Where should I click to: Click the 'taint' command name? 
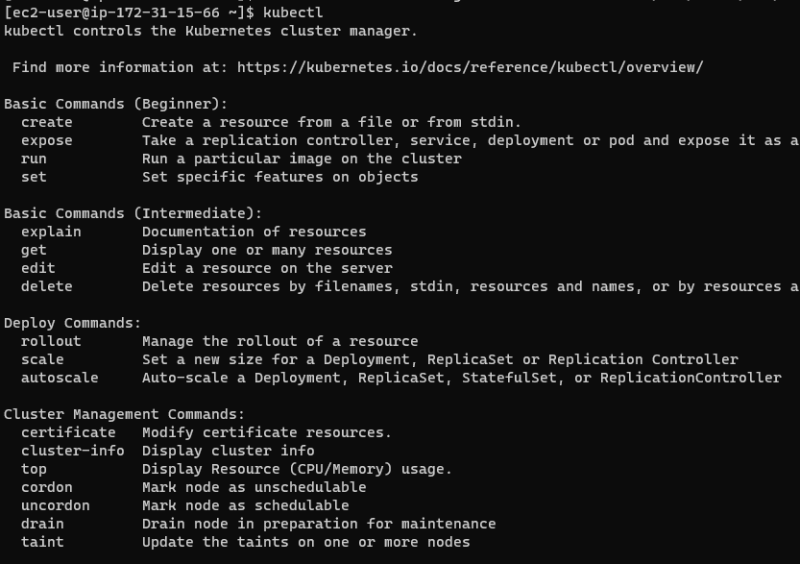(42, 541)
